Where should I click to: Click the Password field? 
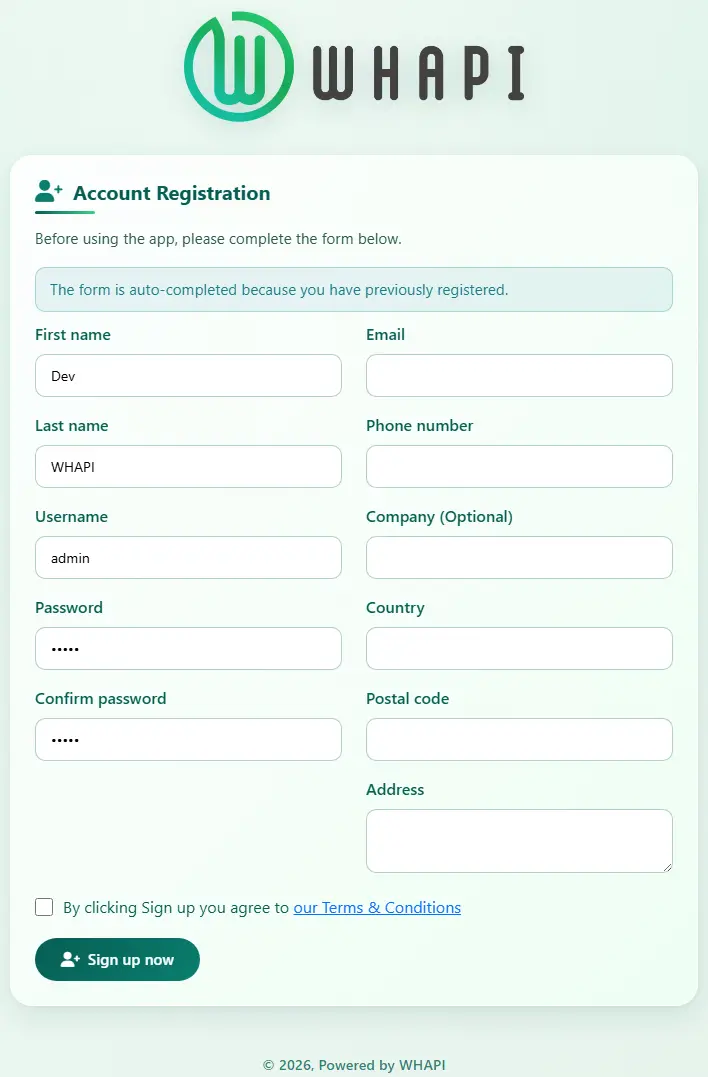[x=188, y=648]
